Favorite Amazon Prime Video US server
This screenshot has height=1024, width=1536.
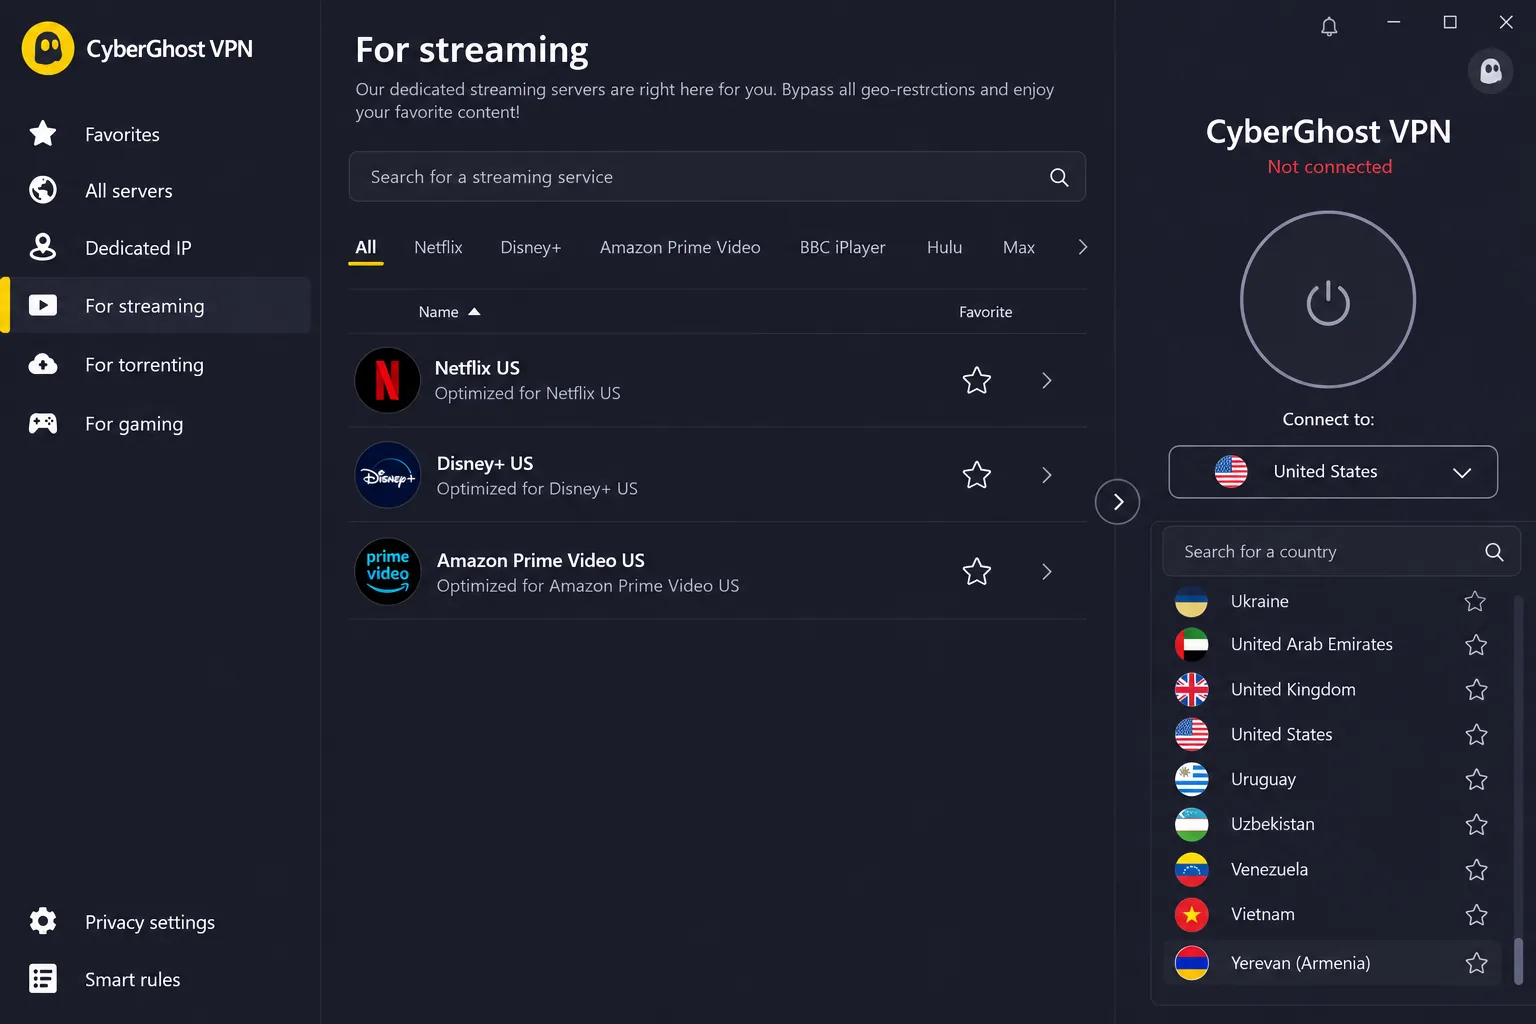977,572
